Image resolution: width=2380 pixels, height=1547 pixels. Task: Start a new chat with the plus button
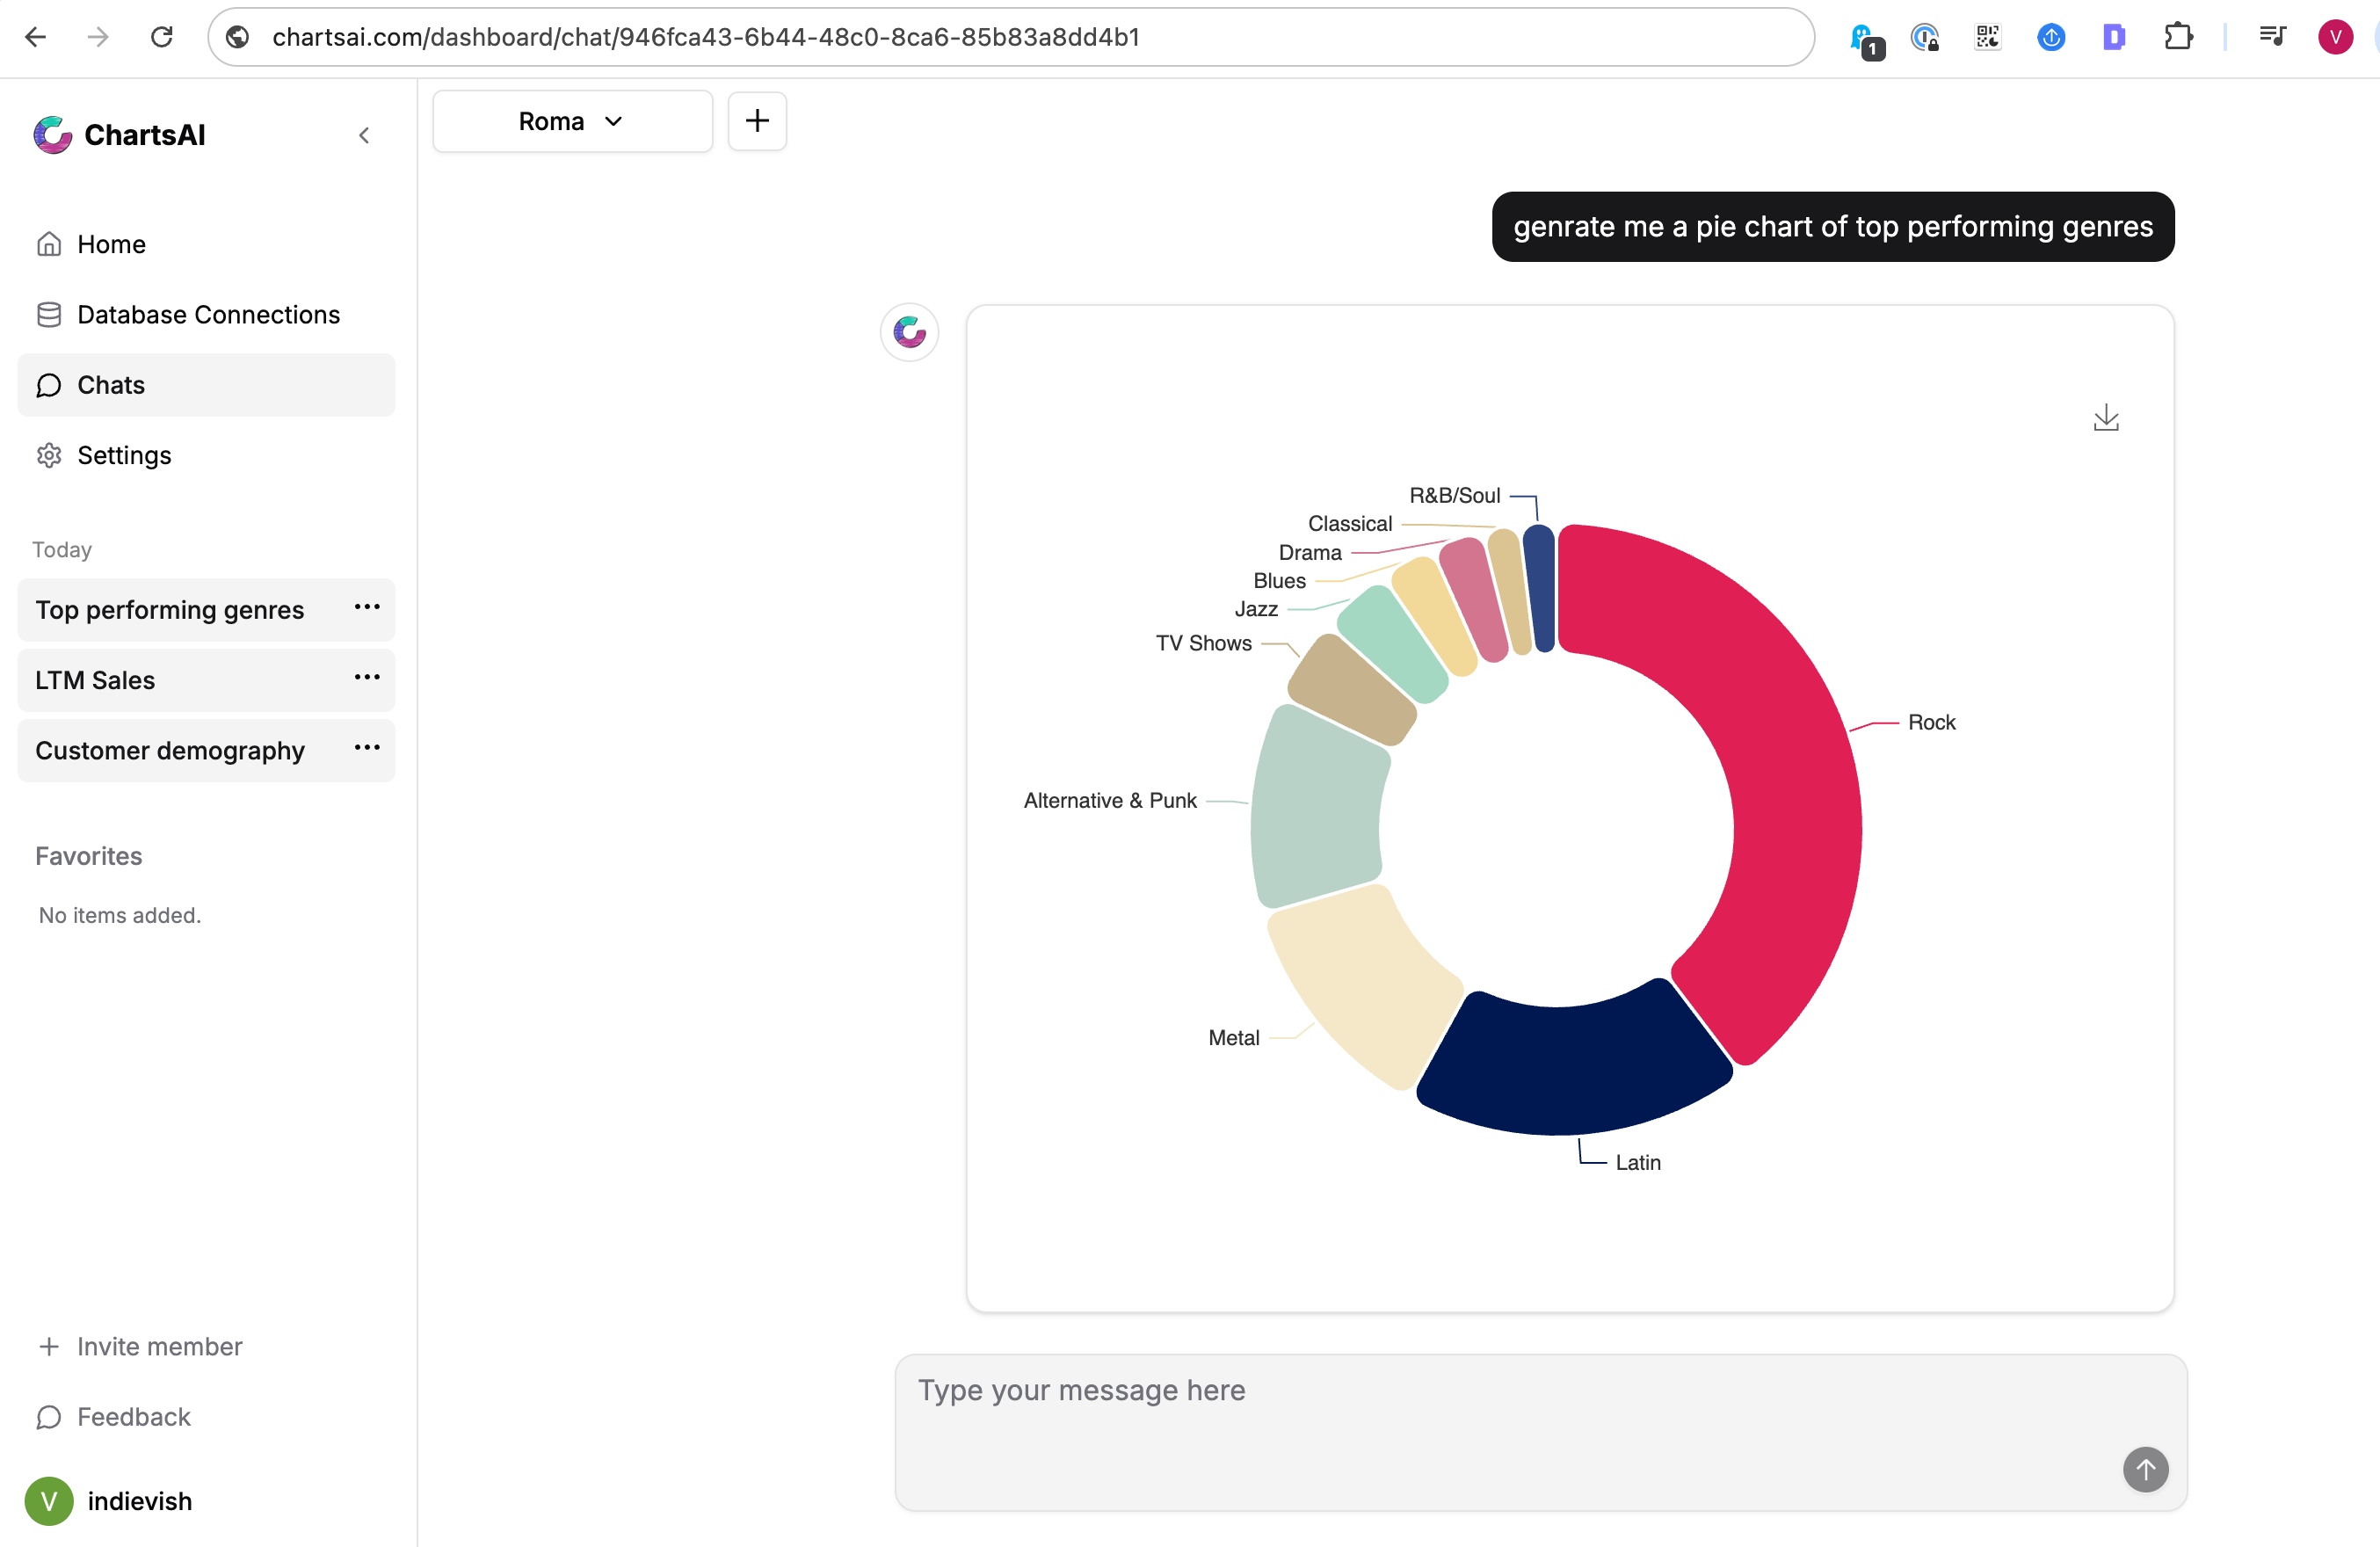757,121
